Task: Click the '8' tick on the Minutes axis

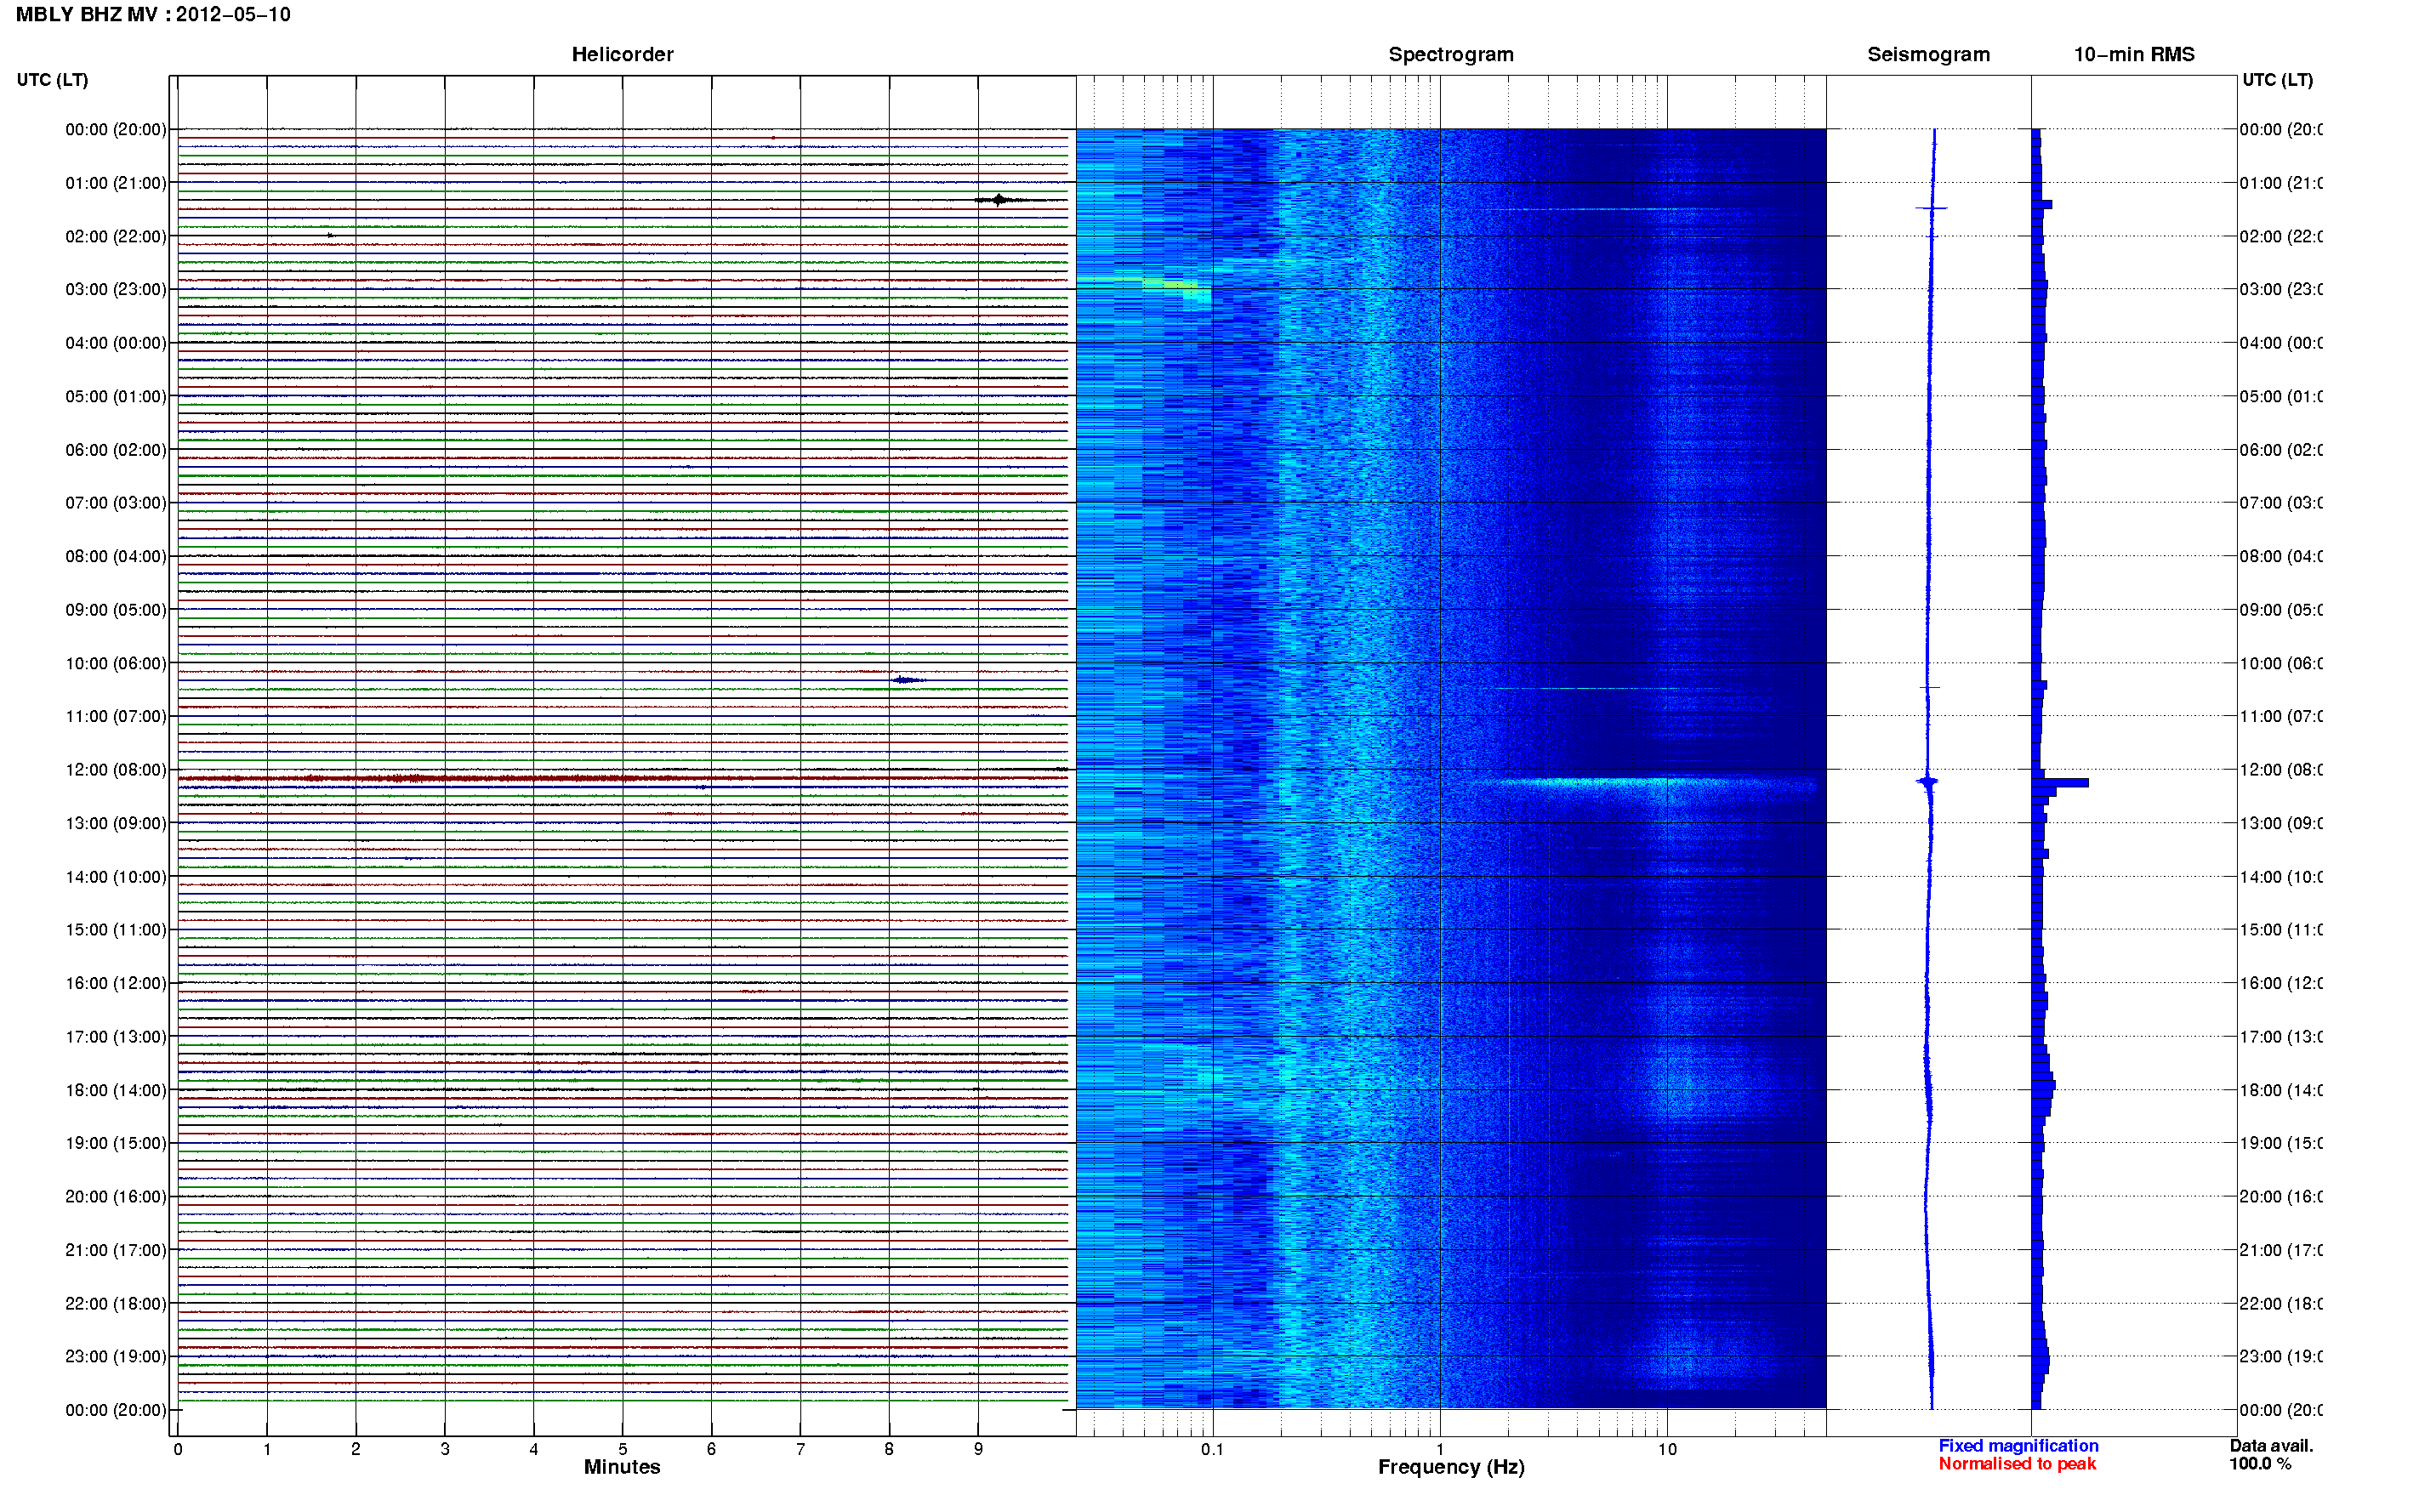Action: point(889,1450)
